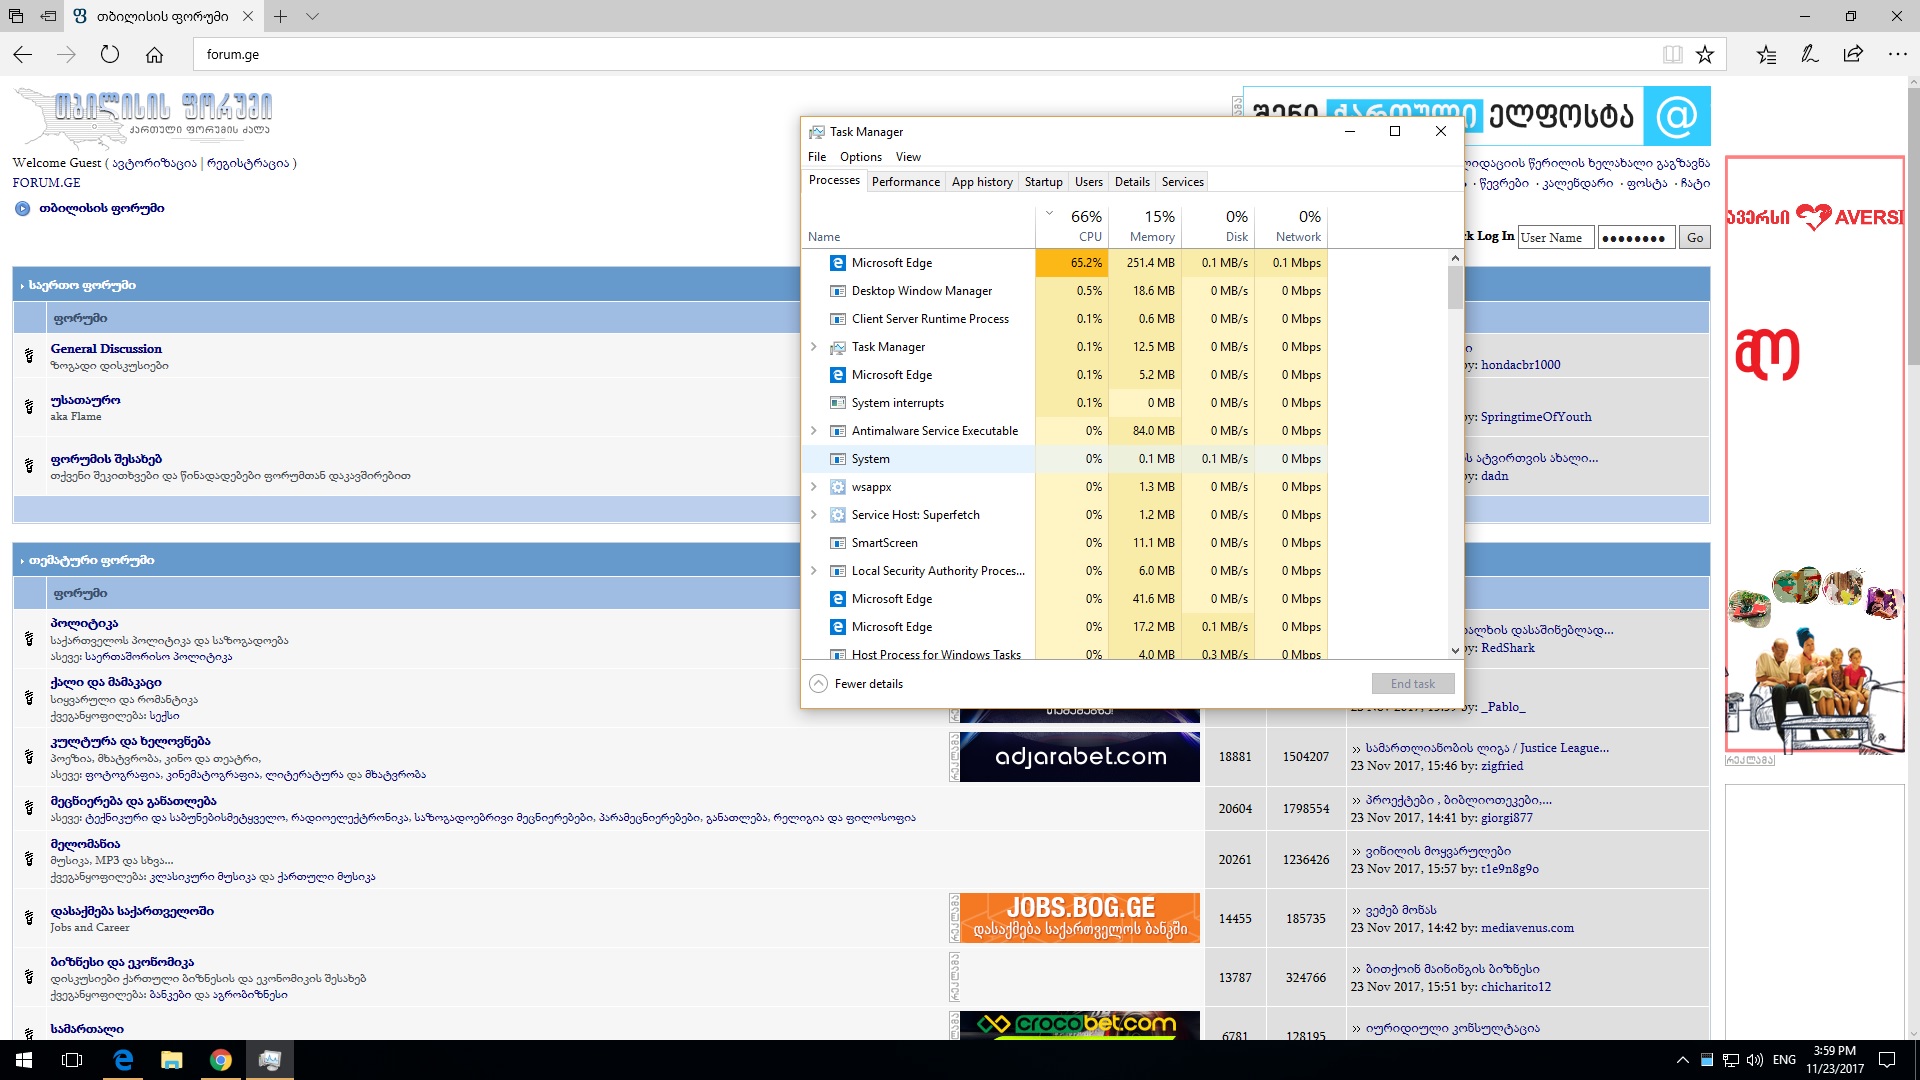This screenshot has width=1920, height=1080.
Task: Select the SmartScreen process row
Action: (1065, 543)
